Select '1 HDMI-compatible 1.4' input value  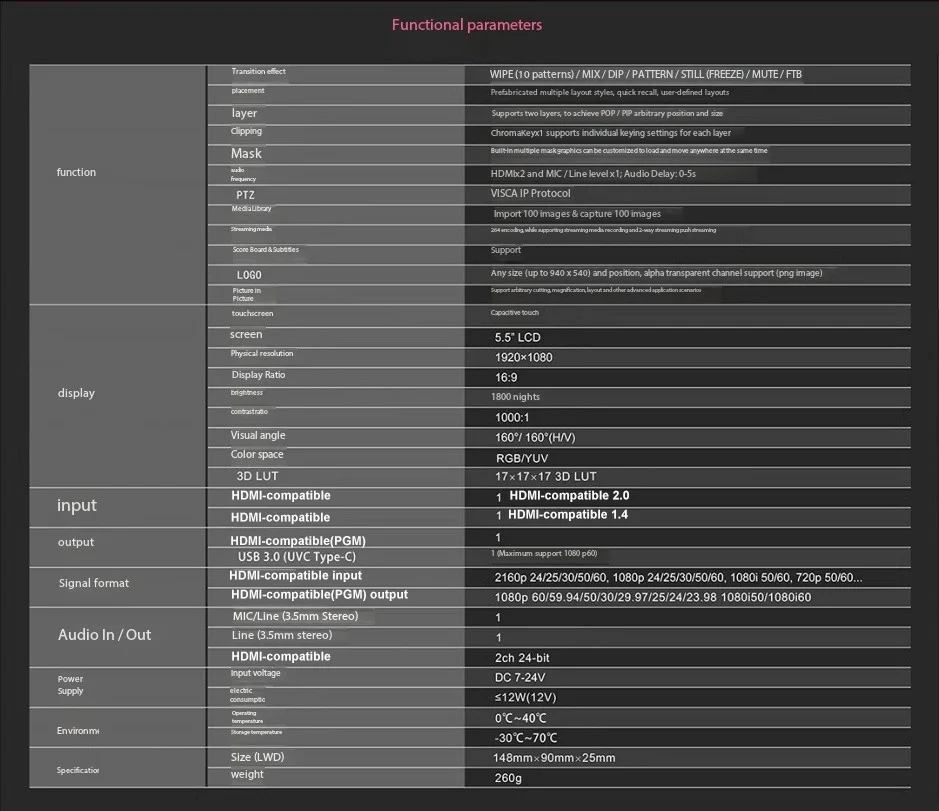[x=562, y=515]
